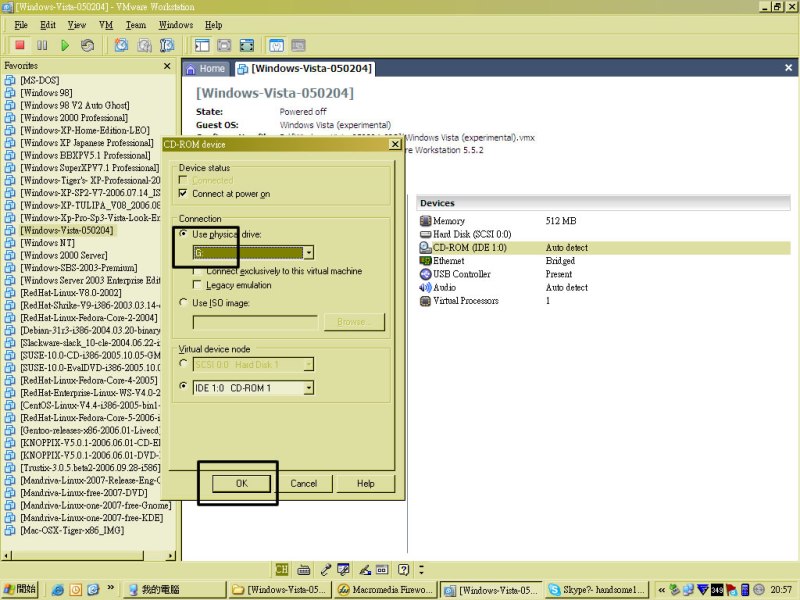Click the Revert to Snapshot toolbar icon
This screenshot has width=800, height=600.
pos(144,45)
